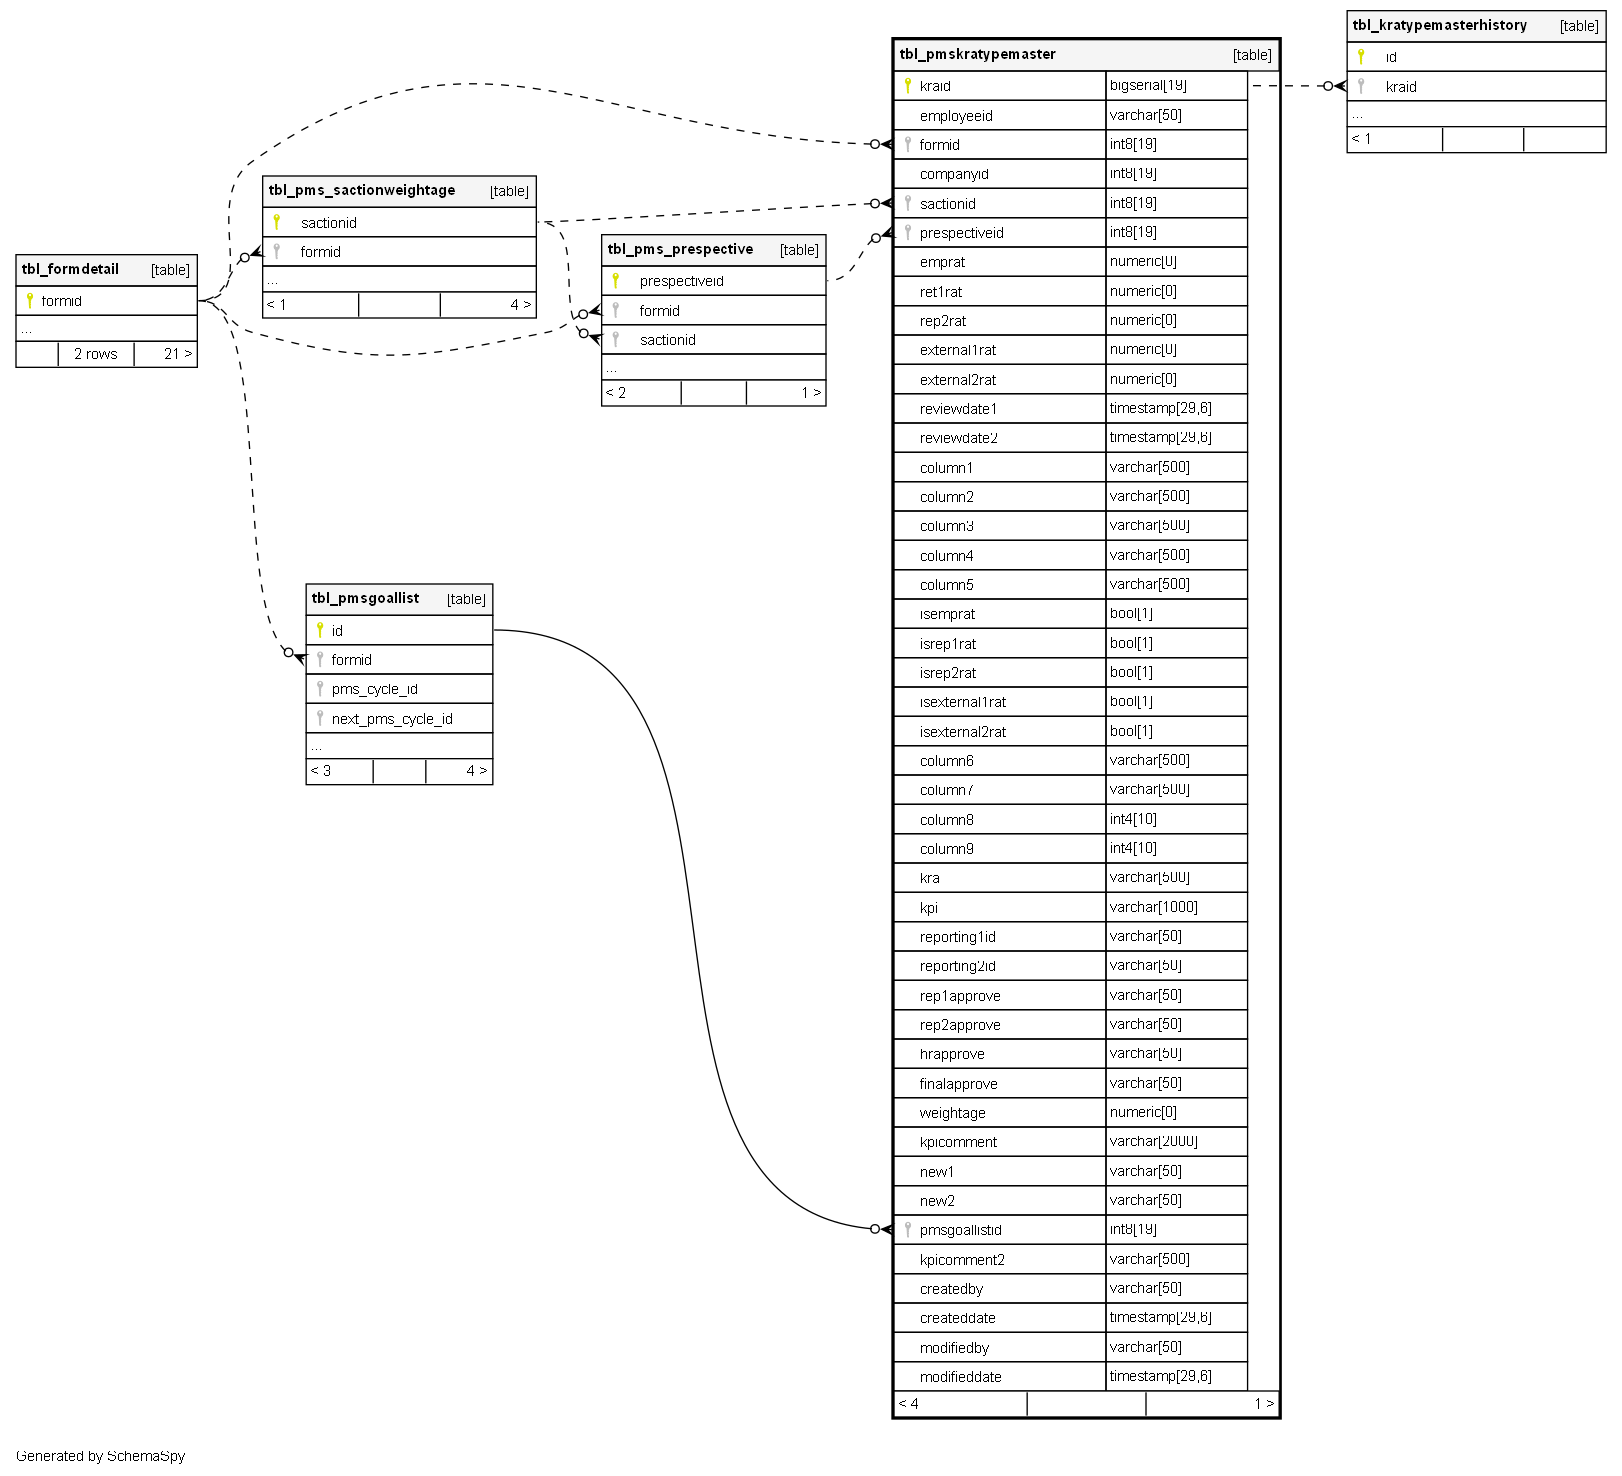Click the yellow key icon beside sactionid in tbl_pms_sactionweightage
1622x1476 pixels.
pos(277,222)
